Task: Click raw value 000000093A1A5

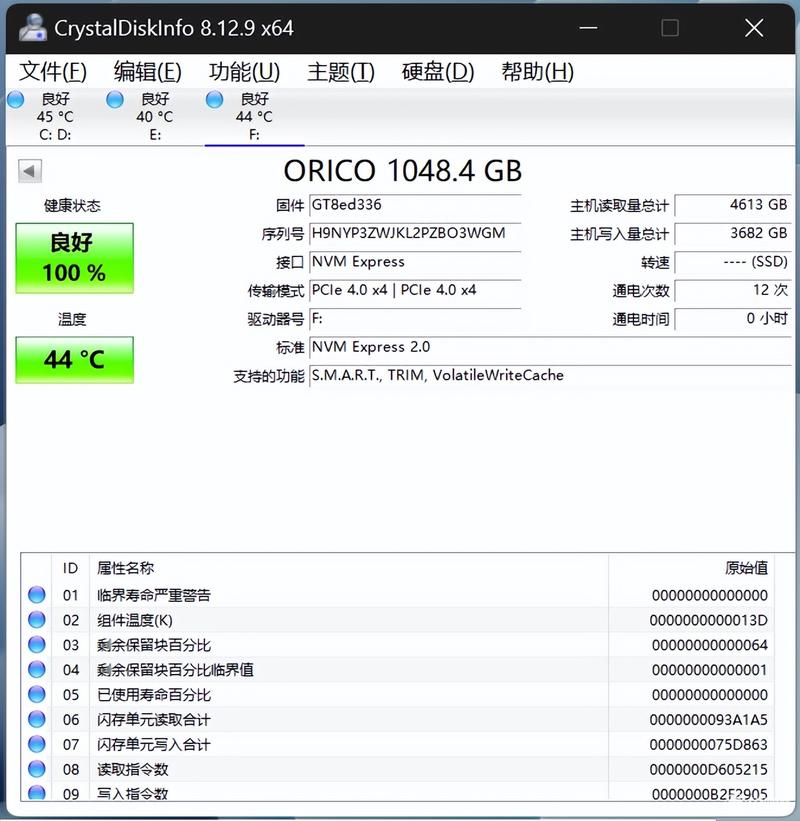Action: [x=709, y=719]
